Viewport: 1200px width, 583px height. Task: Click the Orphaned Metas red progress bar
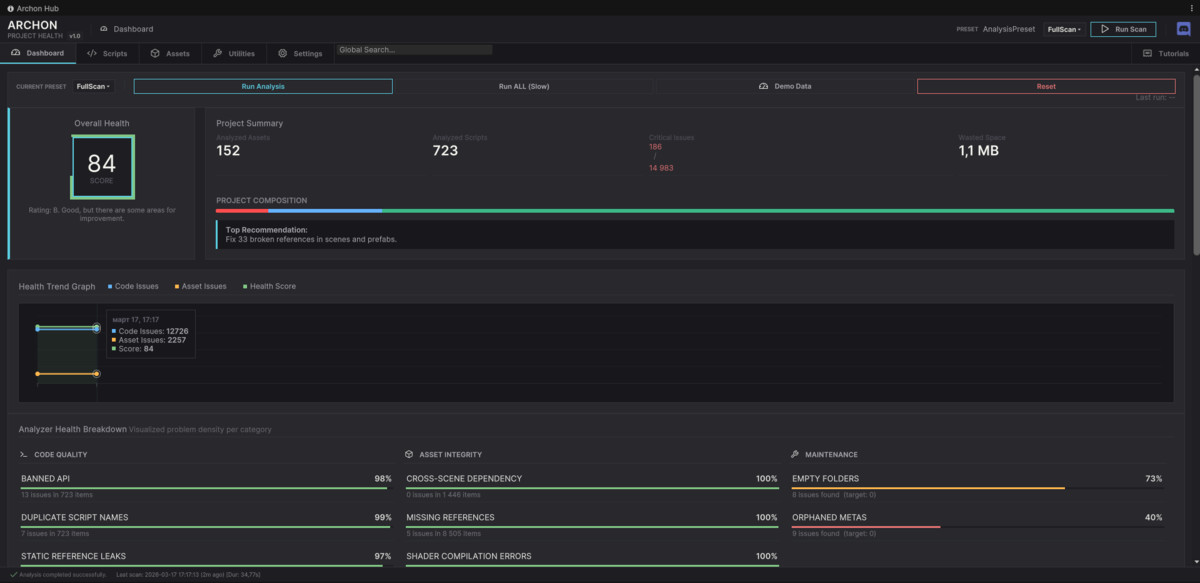(866, 526)
